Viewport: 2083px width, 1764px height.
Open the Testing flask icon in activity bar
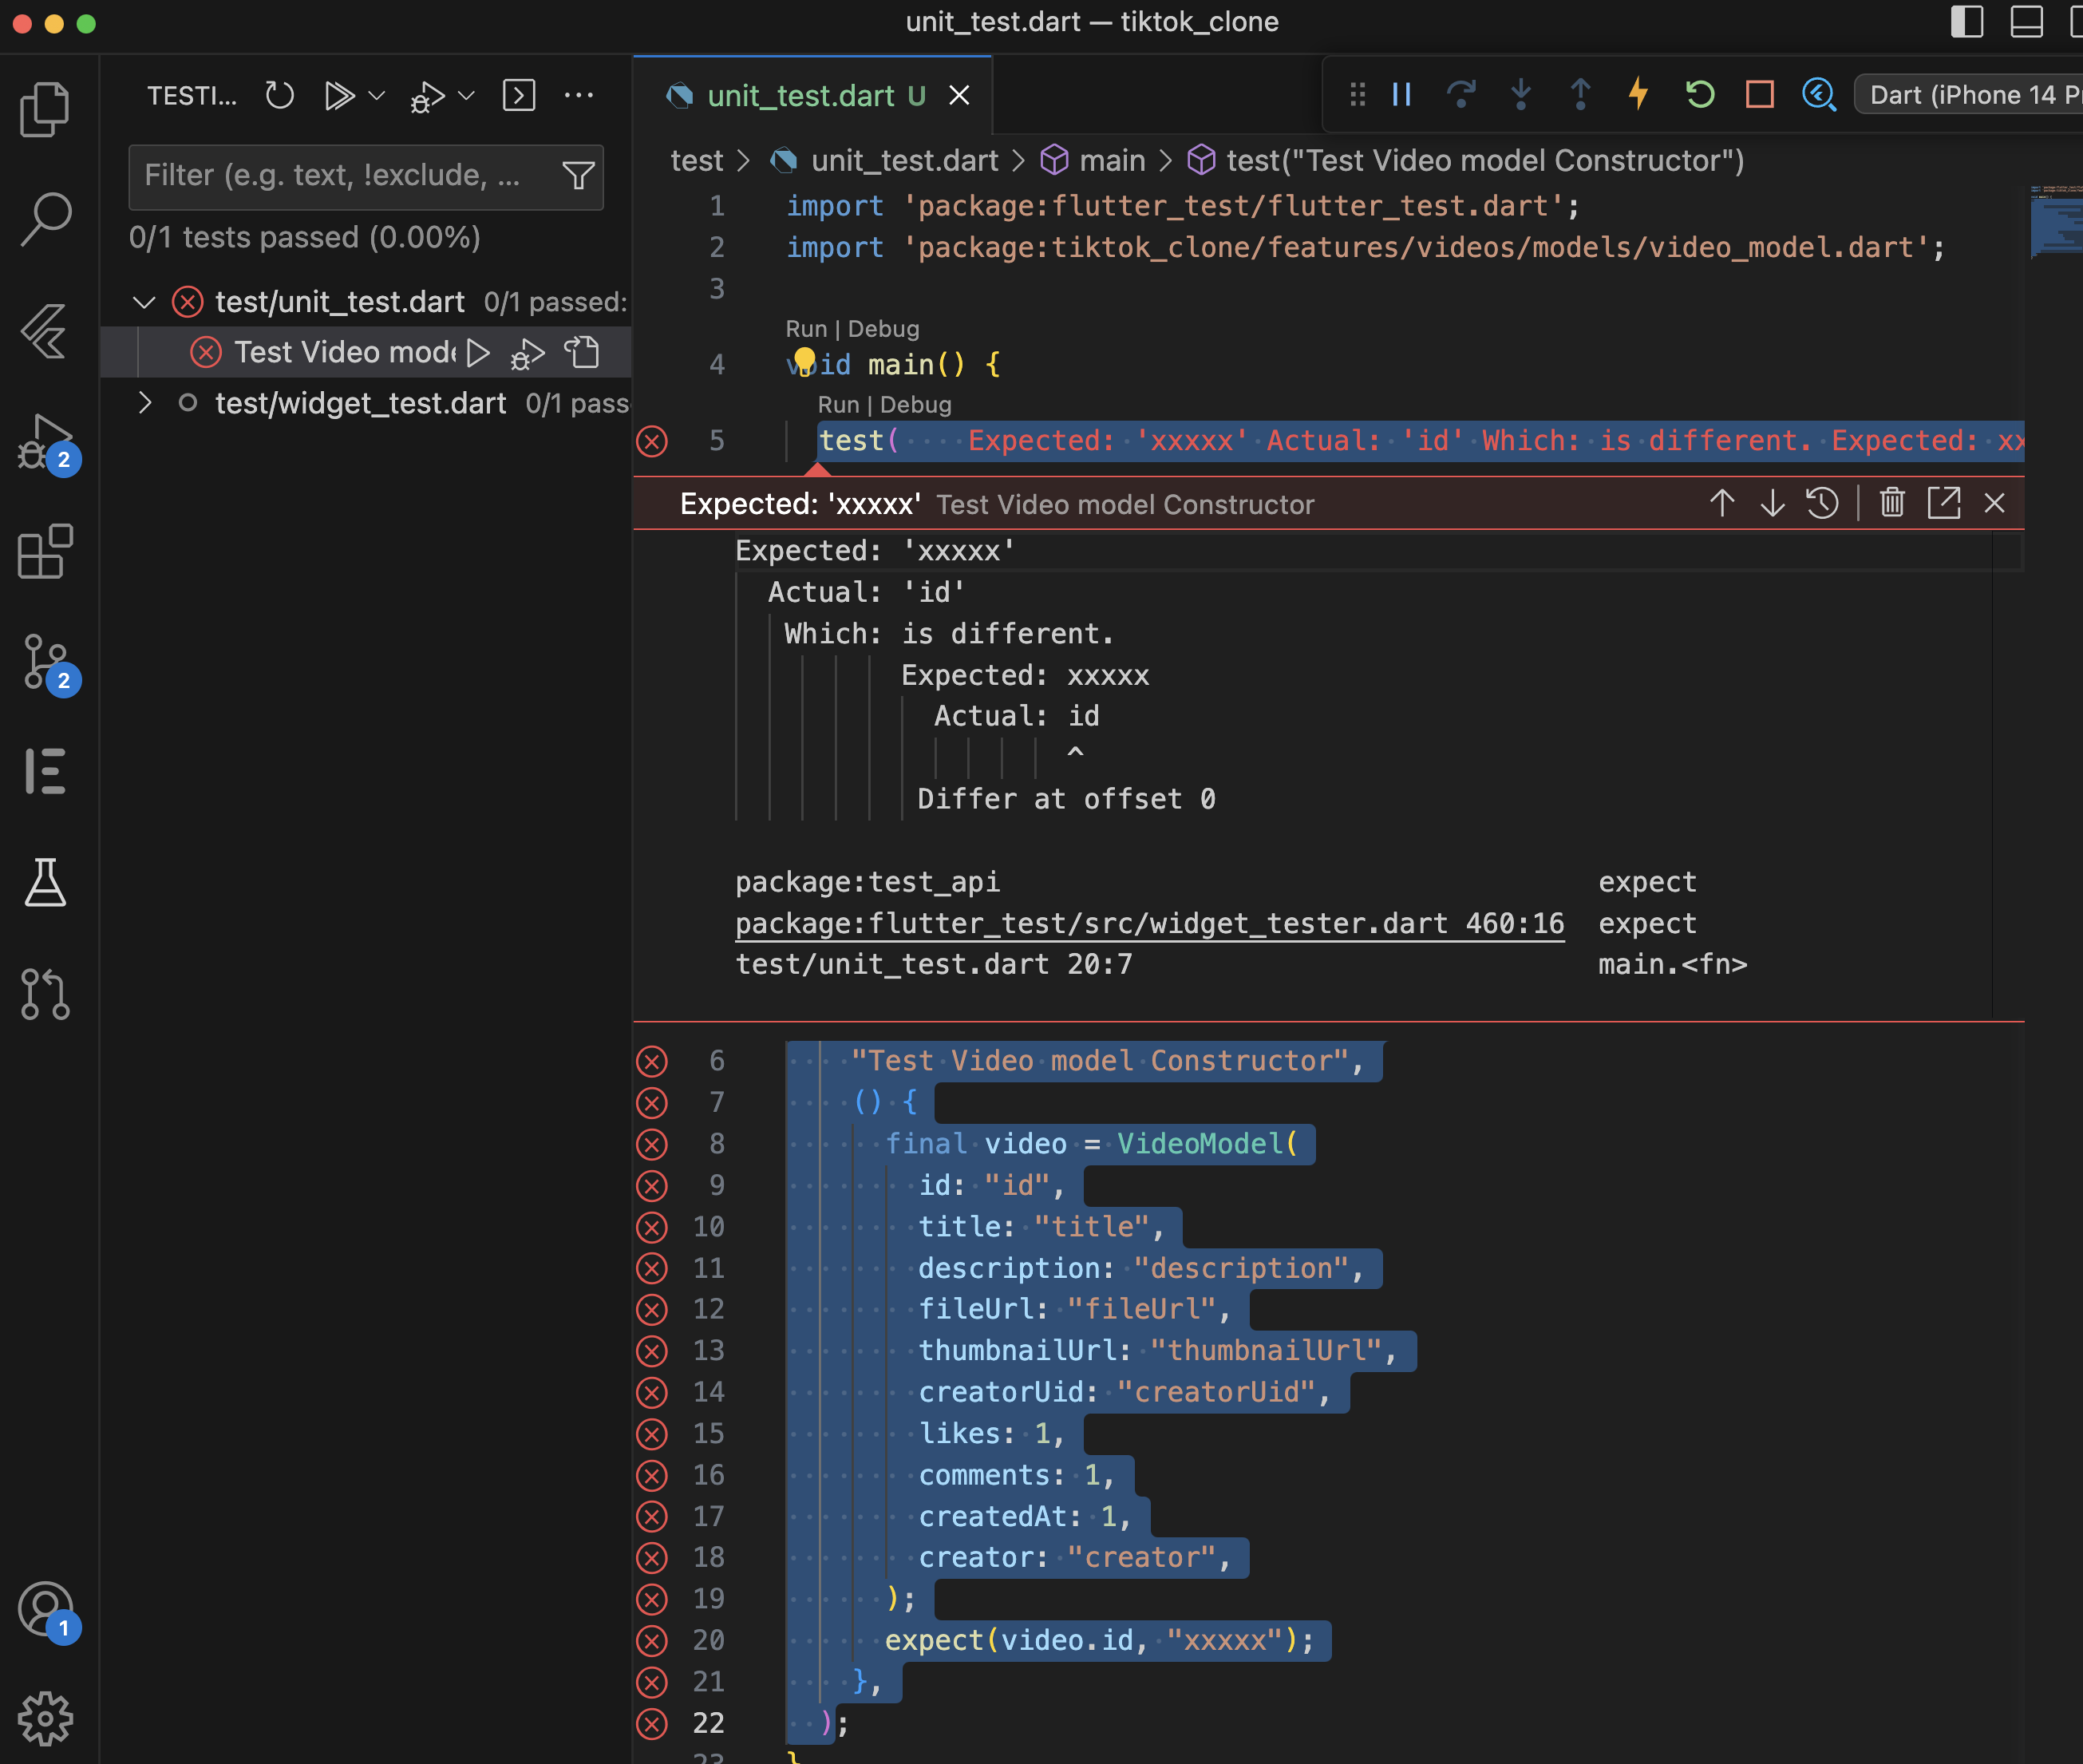point(45,882)
